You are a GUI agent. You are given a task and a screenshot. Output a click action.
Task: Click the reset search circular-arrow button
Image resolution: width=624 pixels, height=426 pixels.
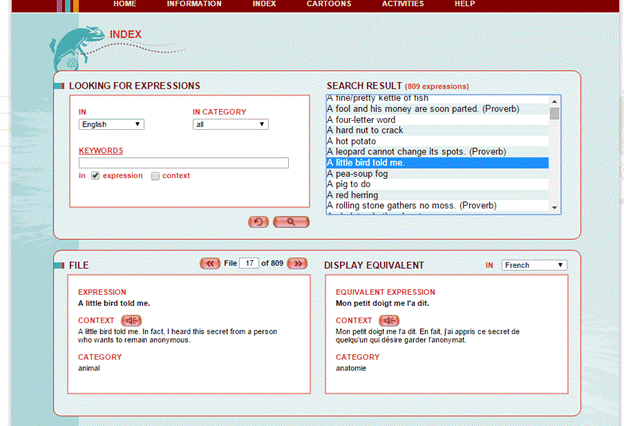pos(258,222)
